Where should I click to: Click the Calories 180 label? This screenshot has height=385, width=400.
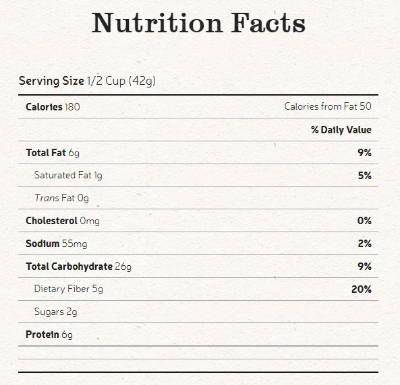coord(53,107)
